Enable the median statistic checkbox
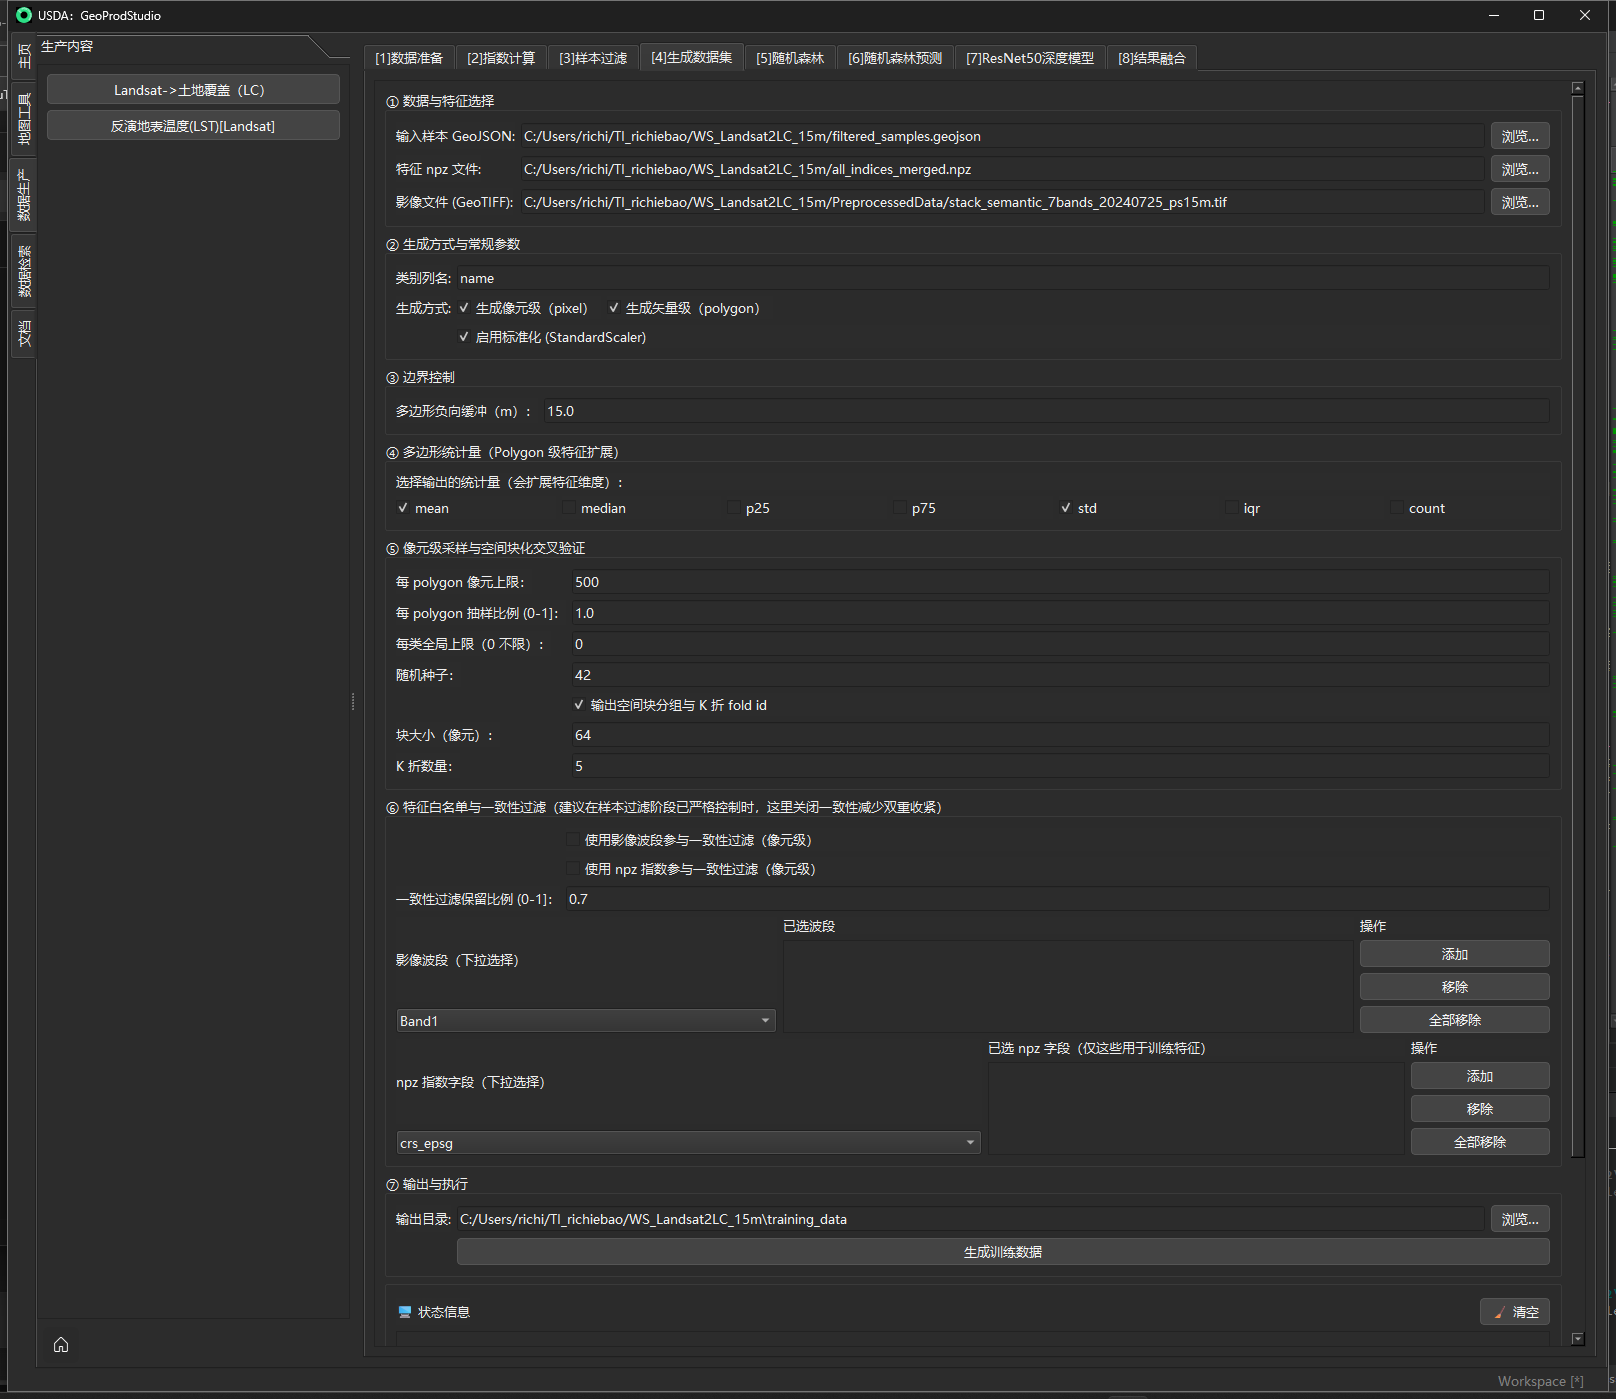Viewport: 1616px width, 1399px height. coord(569,508)
